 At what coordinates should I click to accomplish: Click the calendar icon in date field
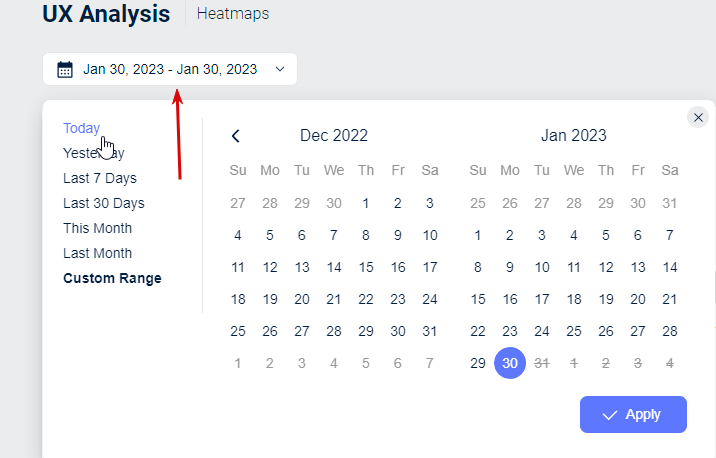[x=65, y=69]
